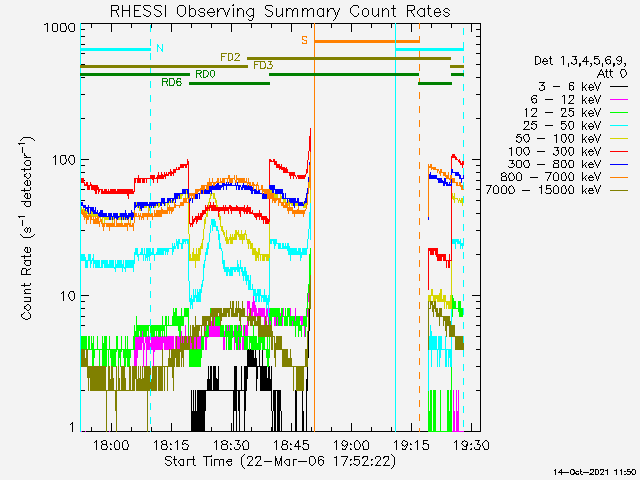
Task: Click the orange 'S' SAA flag label
Action: 304,40
